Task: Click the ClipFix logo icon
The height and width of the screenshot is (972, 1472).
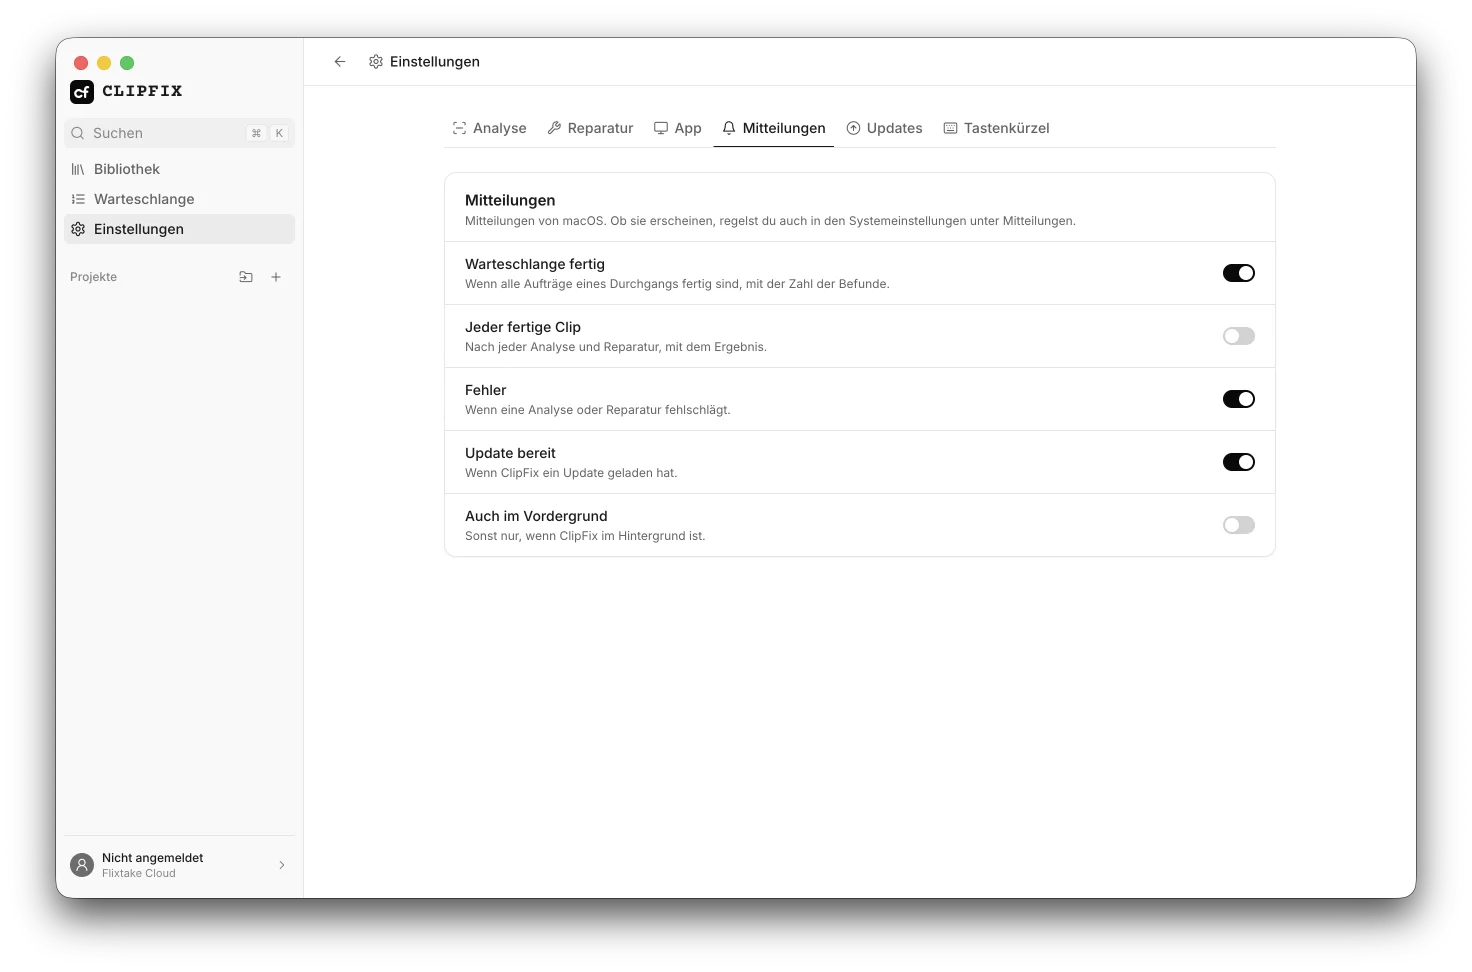Action: point(82,92)
